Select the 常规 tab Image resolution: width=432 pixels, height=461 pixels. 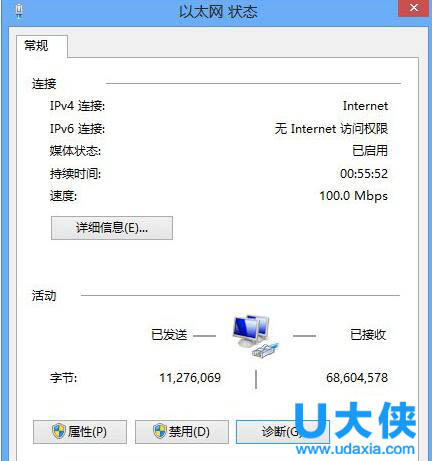point(36,46)
